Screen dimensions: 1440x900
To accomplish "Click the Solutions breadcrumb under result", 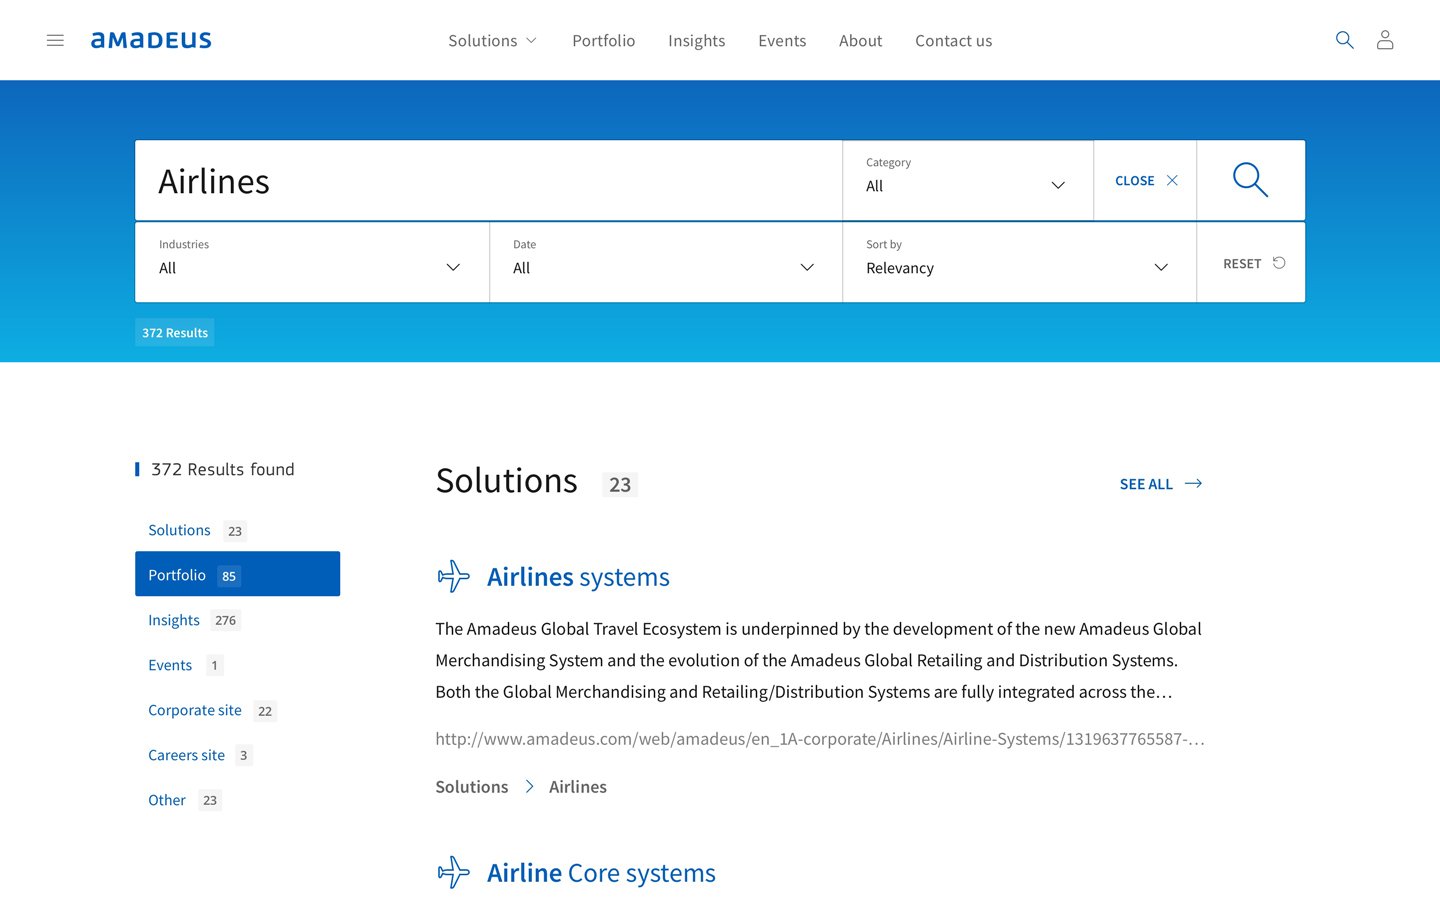I will tap(472, 787).
